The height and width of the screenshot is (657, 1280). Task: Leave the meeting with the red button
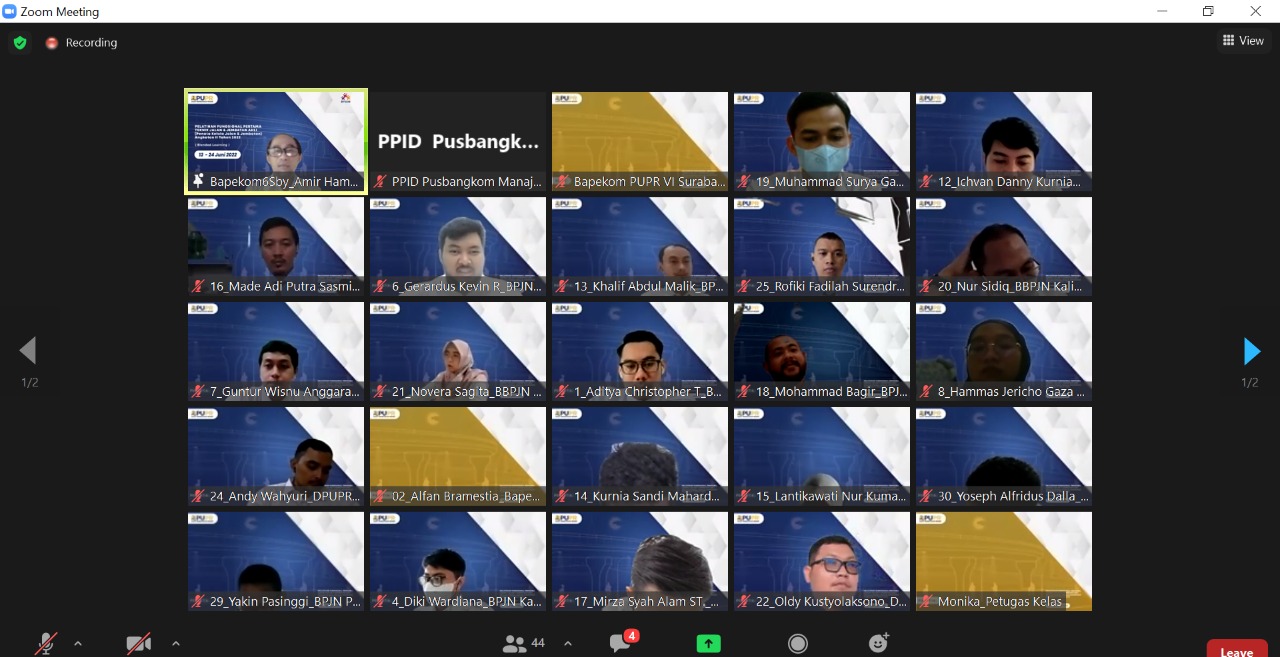pyautogui.click(x=1236, y=650)
